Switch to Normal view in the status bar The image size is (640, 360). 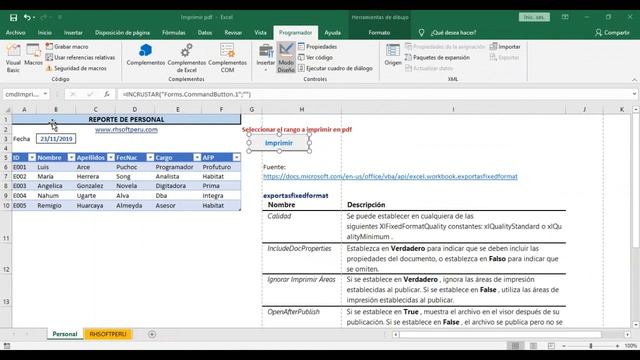pyautogui.click(x=516, y=346)
